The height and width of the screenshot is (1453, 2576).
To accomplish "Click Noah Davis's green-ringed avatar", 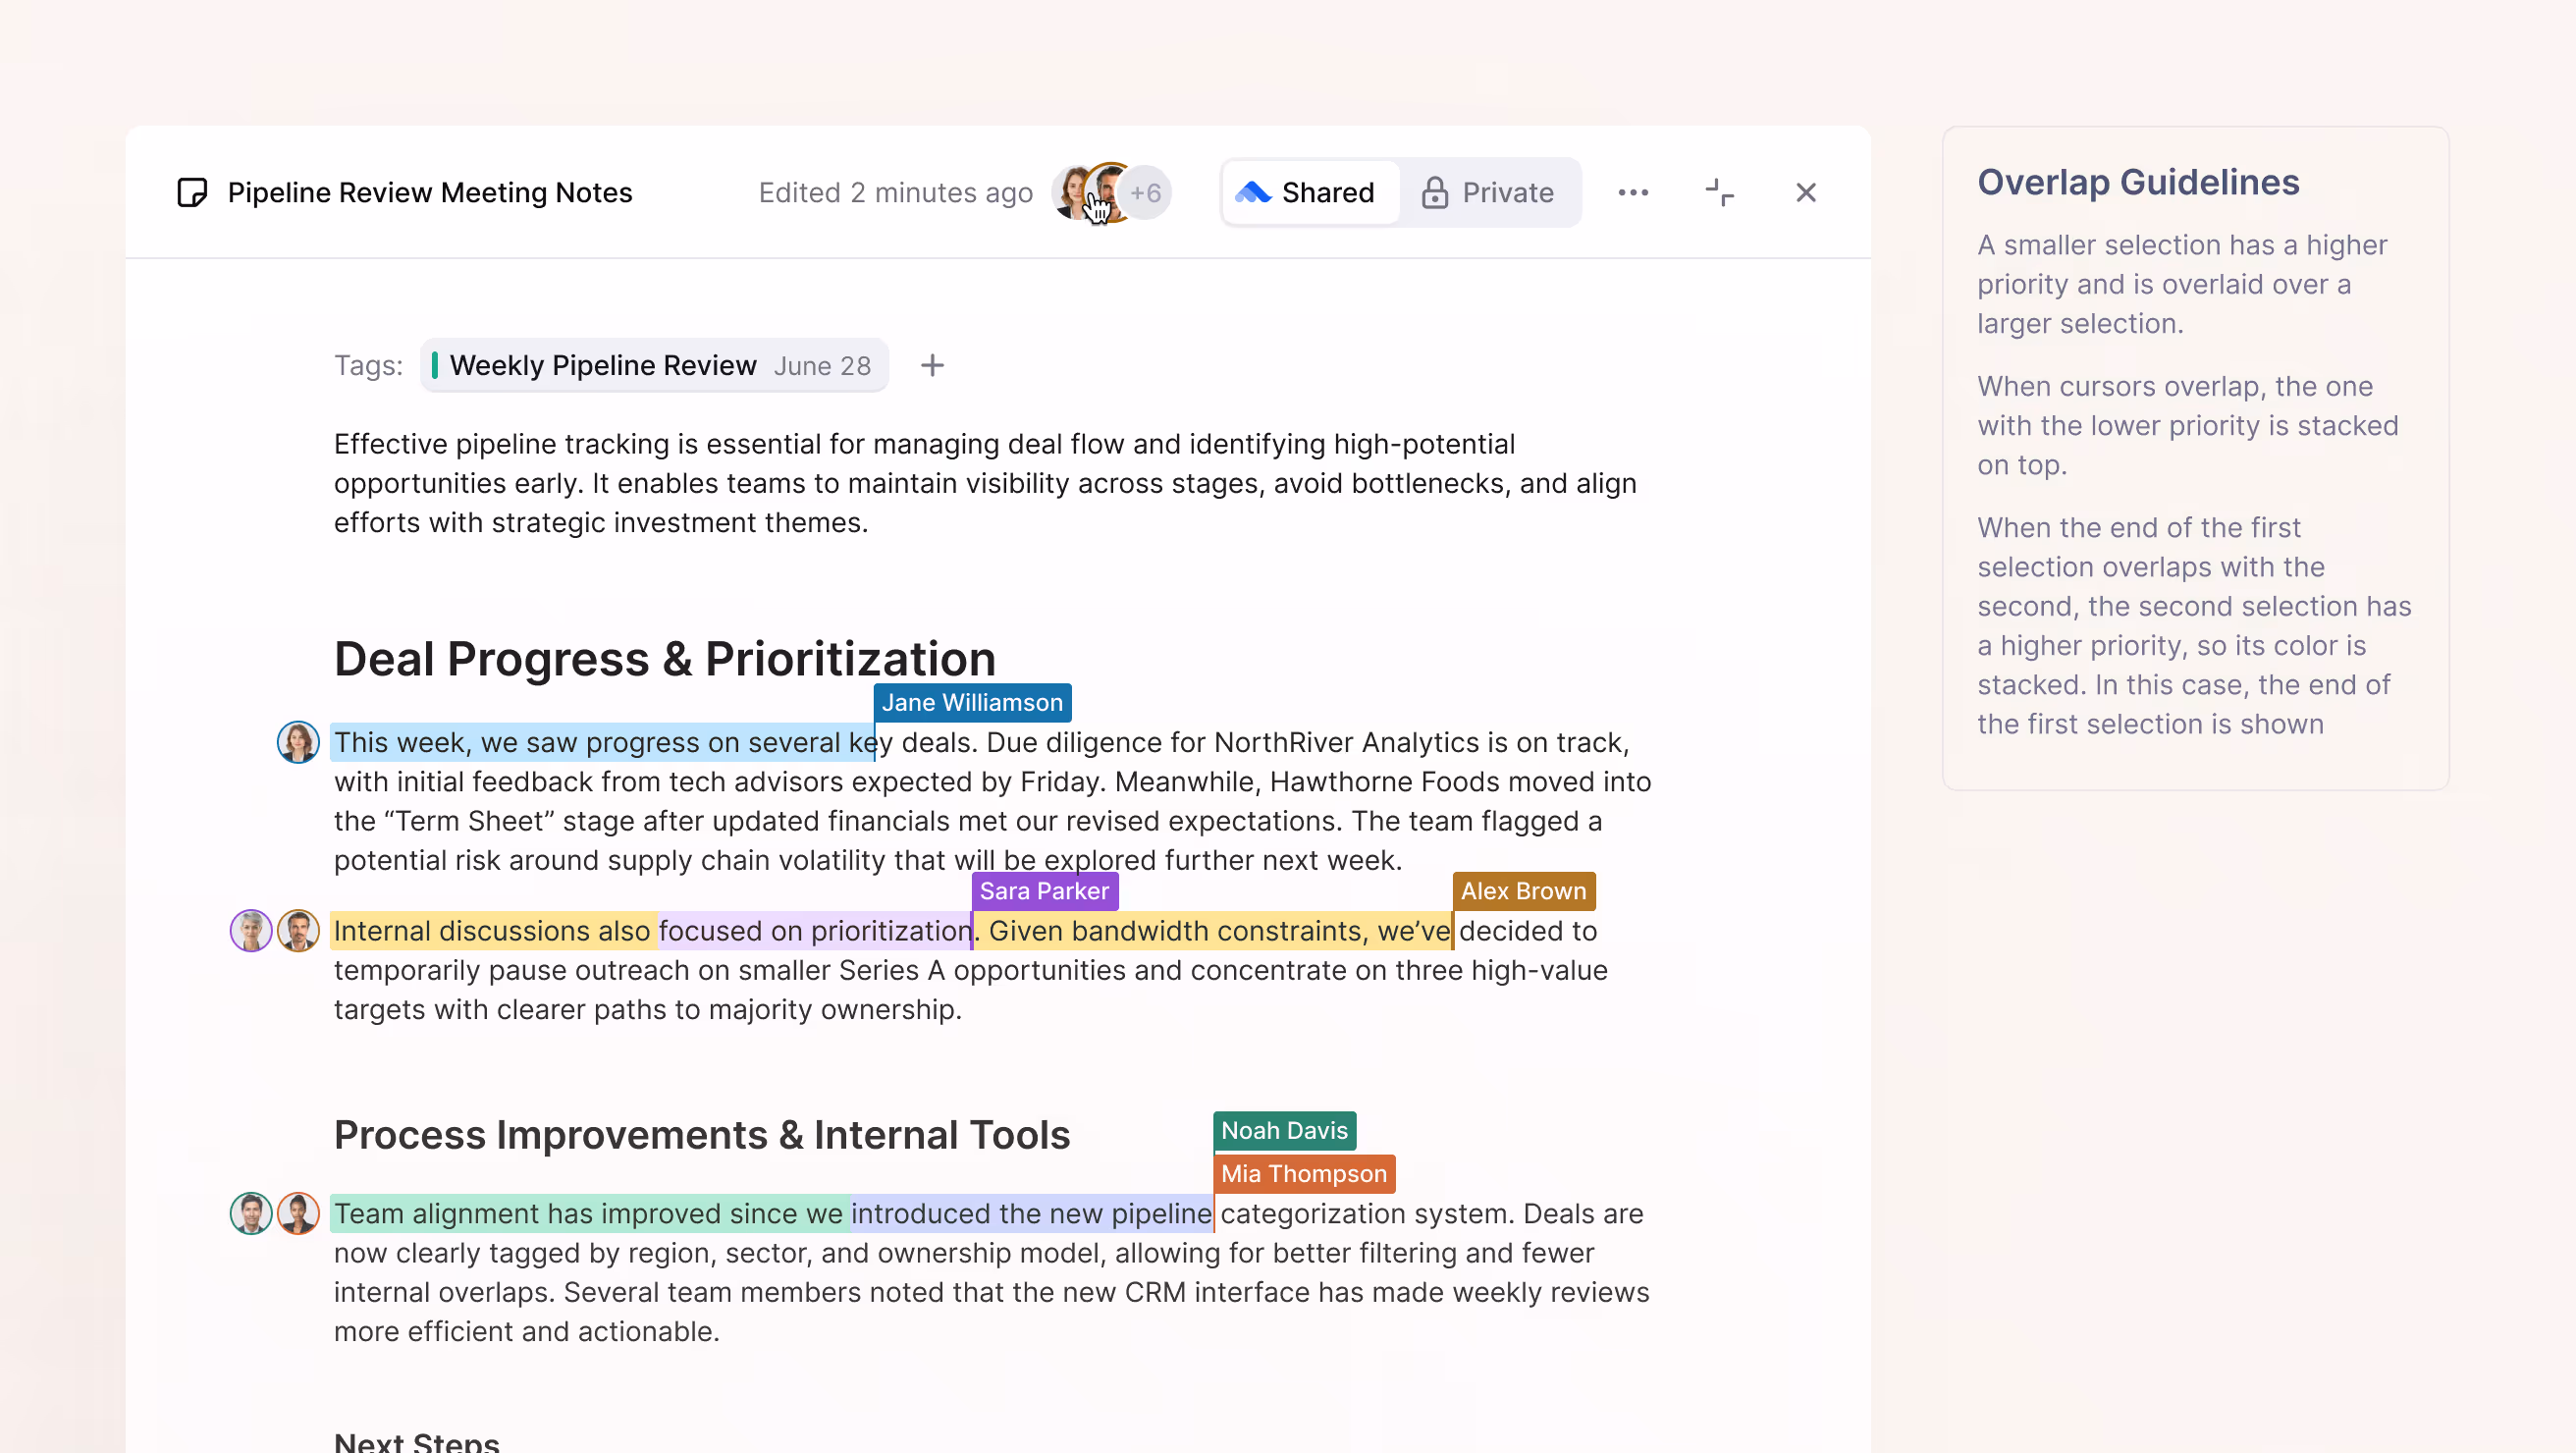I will tap(251, 1213).
